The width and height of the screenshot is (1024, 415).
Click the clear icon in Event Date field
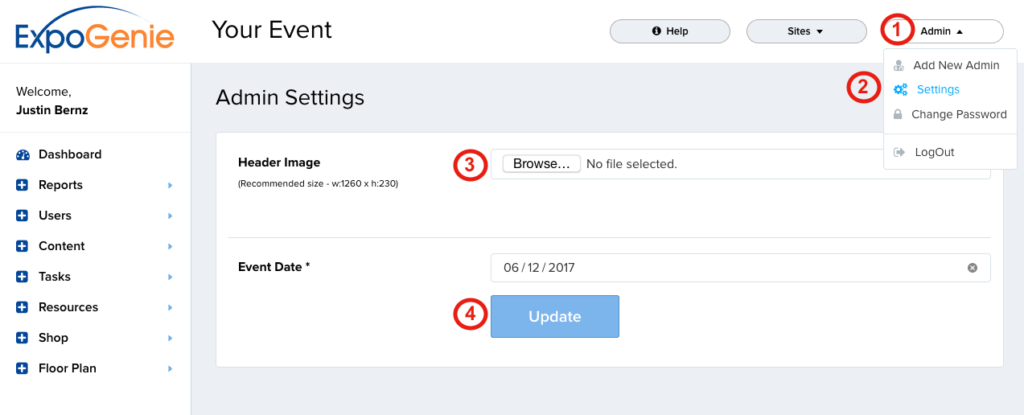tap(972, 268)
